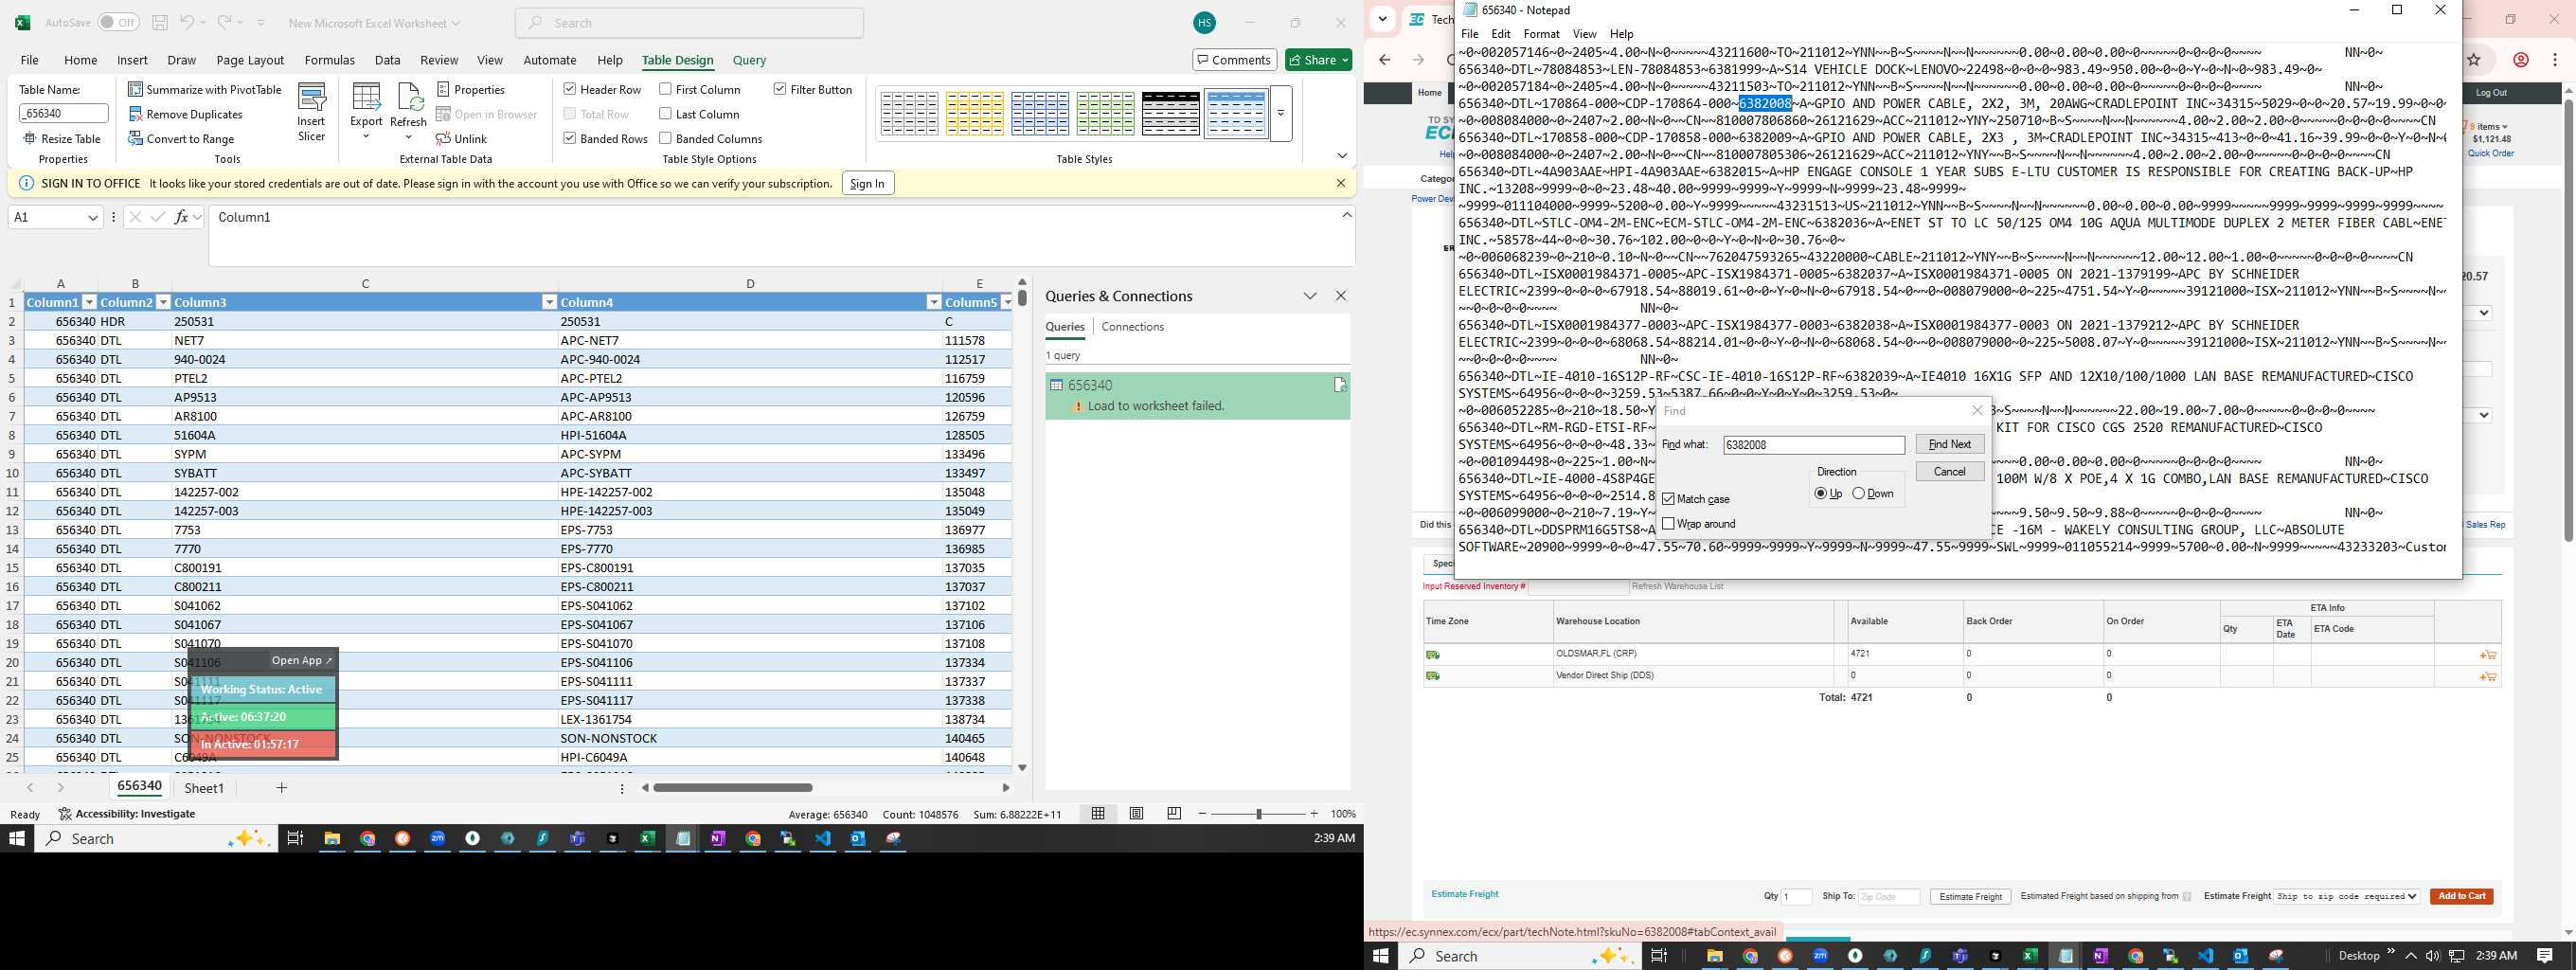This screenshot has height=970, width=2576.
Task: Open Notepad Format menu
Action: 1541,34
